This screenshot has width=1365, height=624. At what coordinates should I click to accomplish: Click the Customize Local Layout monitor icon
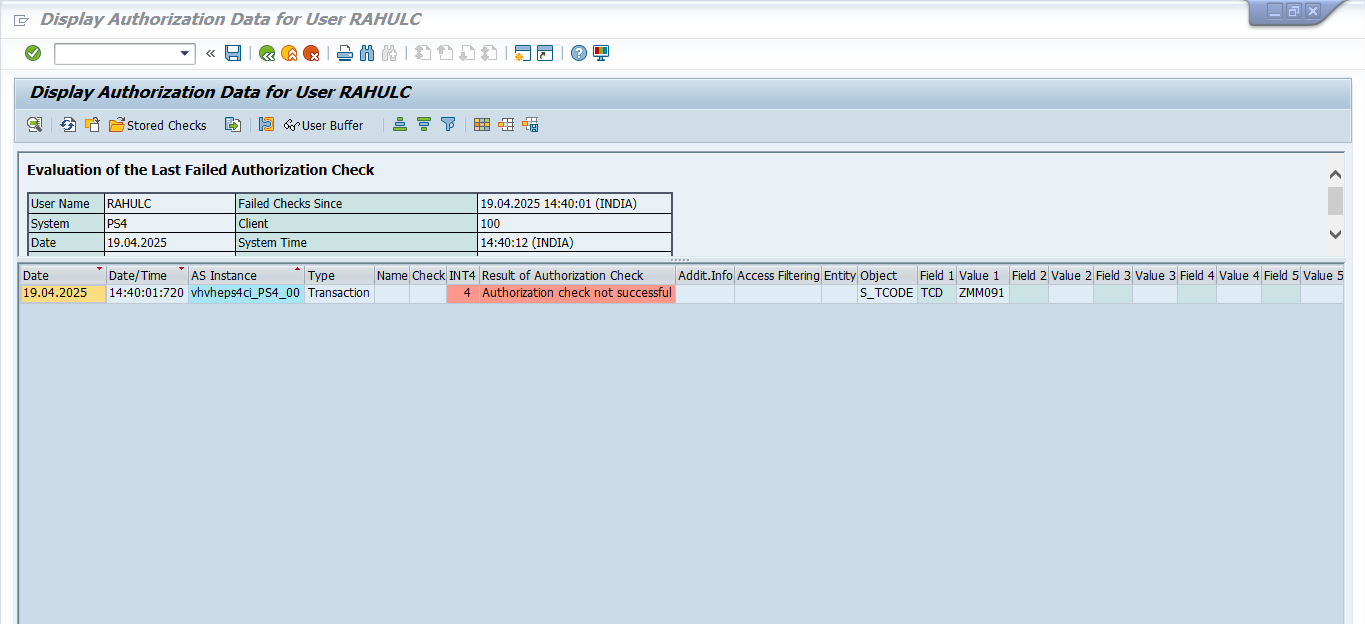[x=601, y=53]
